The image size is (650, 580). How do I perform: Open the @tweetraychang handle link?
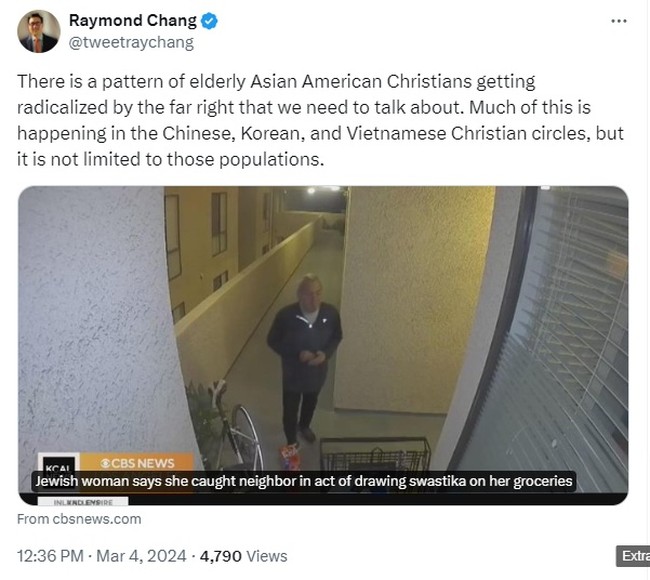131,43
